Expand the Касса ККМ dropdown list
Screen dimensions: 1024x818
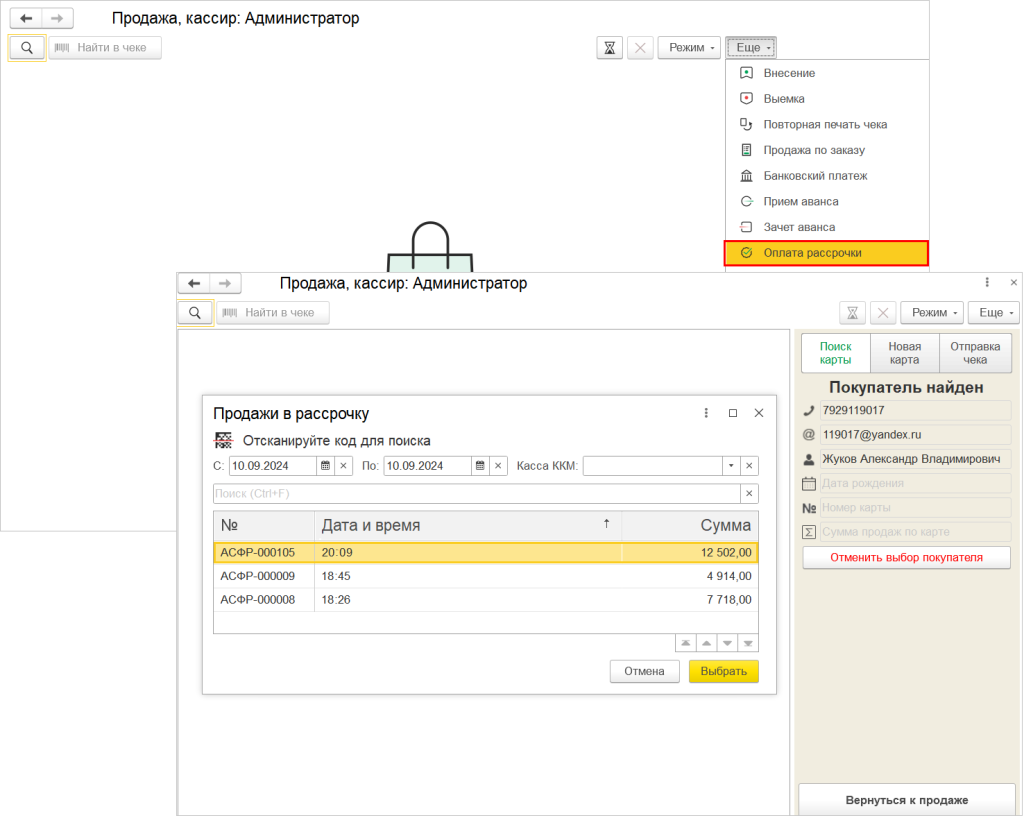[x=730, y=466]
